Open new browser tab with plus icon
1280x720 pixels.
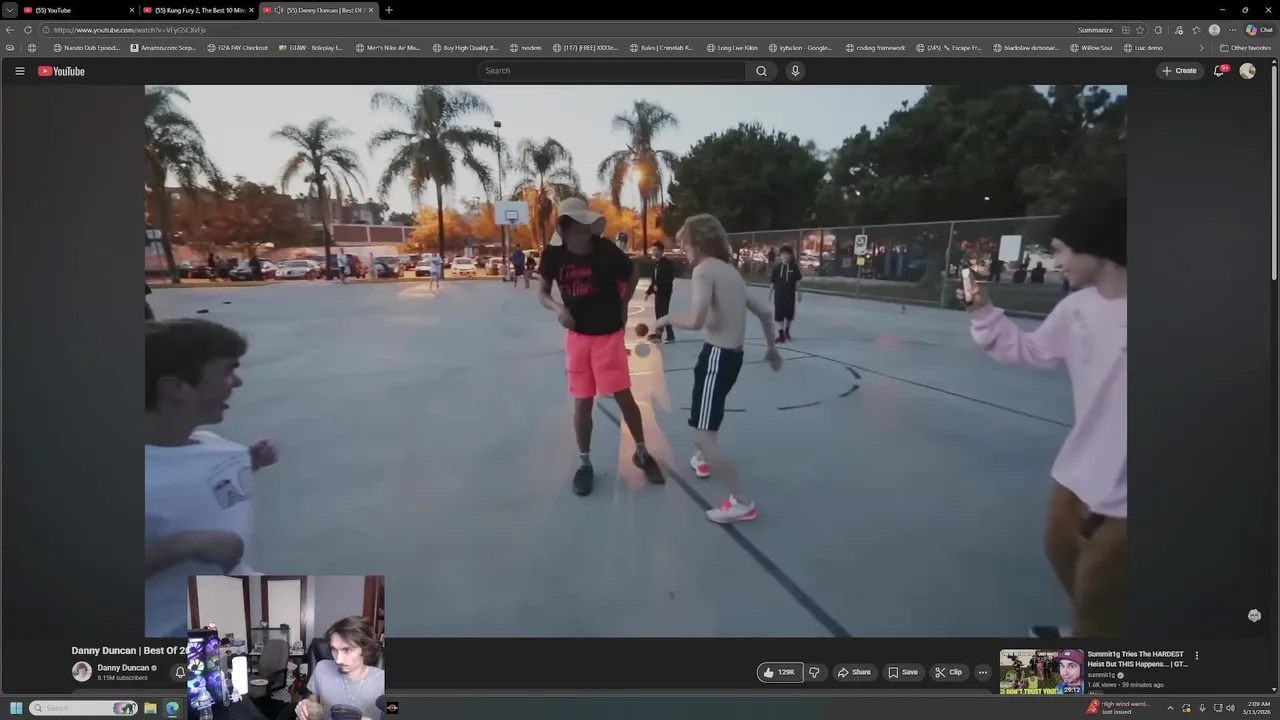[x=389, y=10]
